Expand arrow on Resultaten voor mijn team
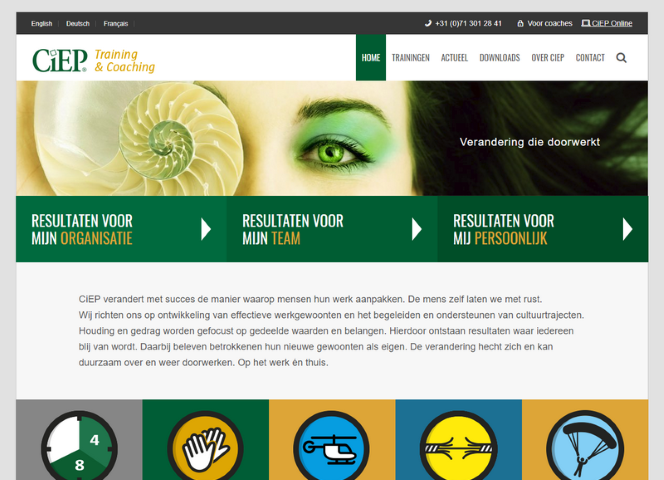 pyautogui.click(x=417, y=229)
